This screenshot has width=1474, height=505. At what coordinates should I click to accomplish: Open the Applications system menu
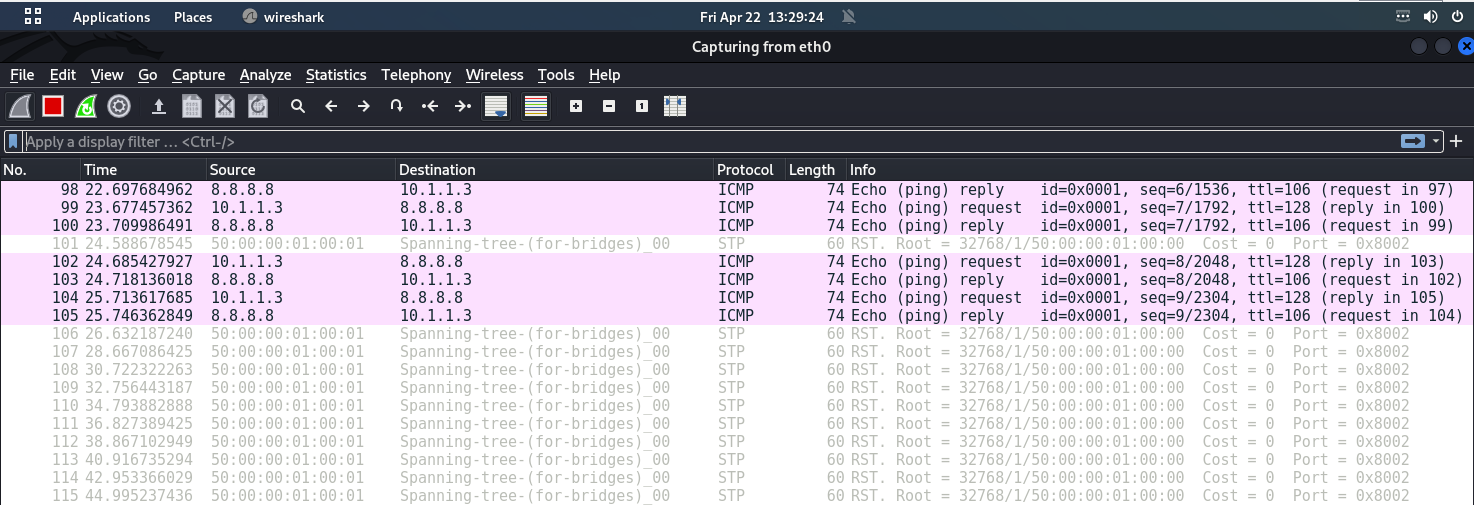(111, 17)
